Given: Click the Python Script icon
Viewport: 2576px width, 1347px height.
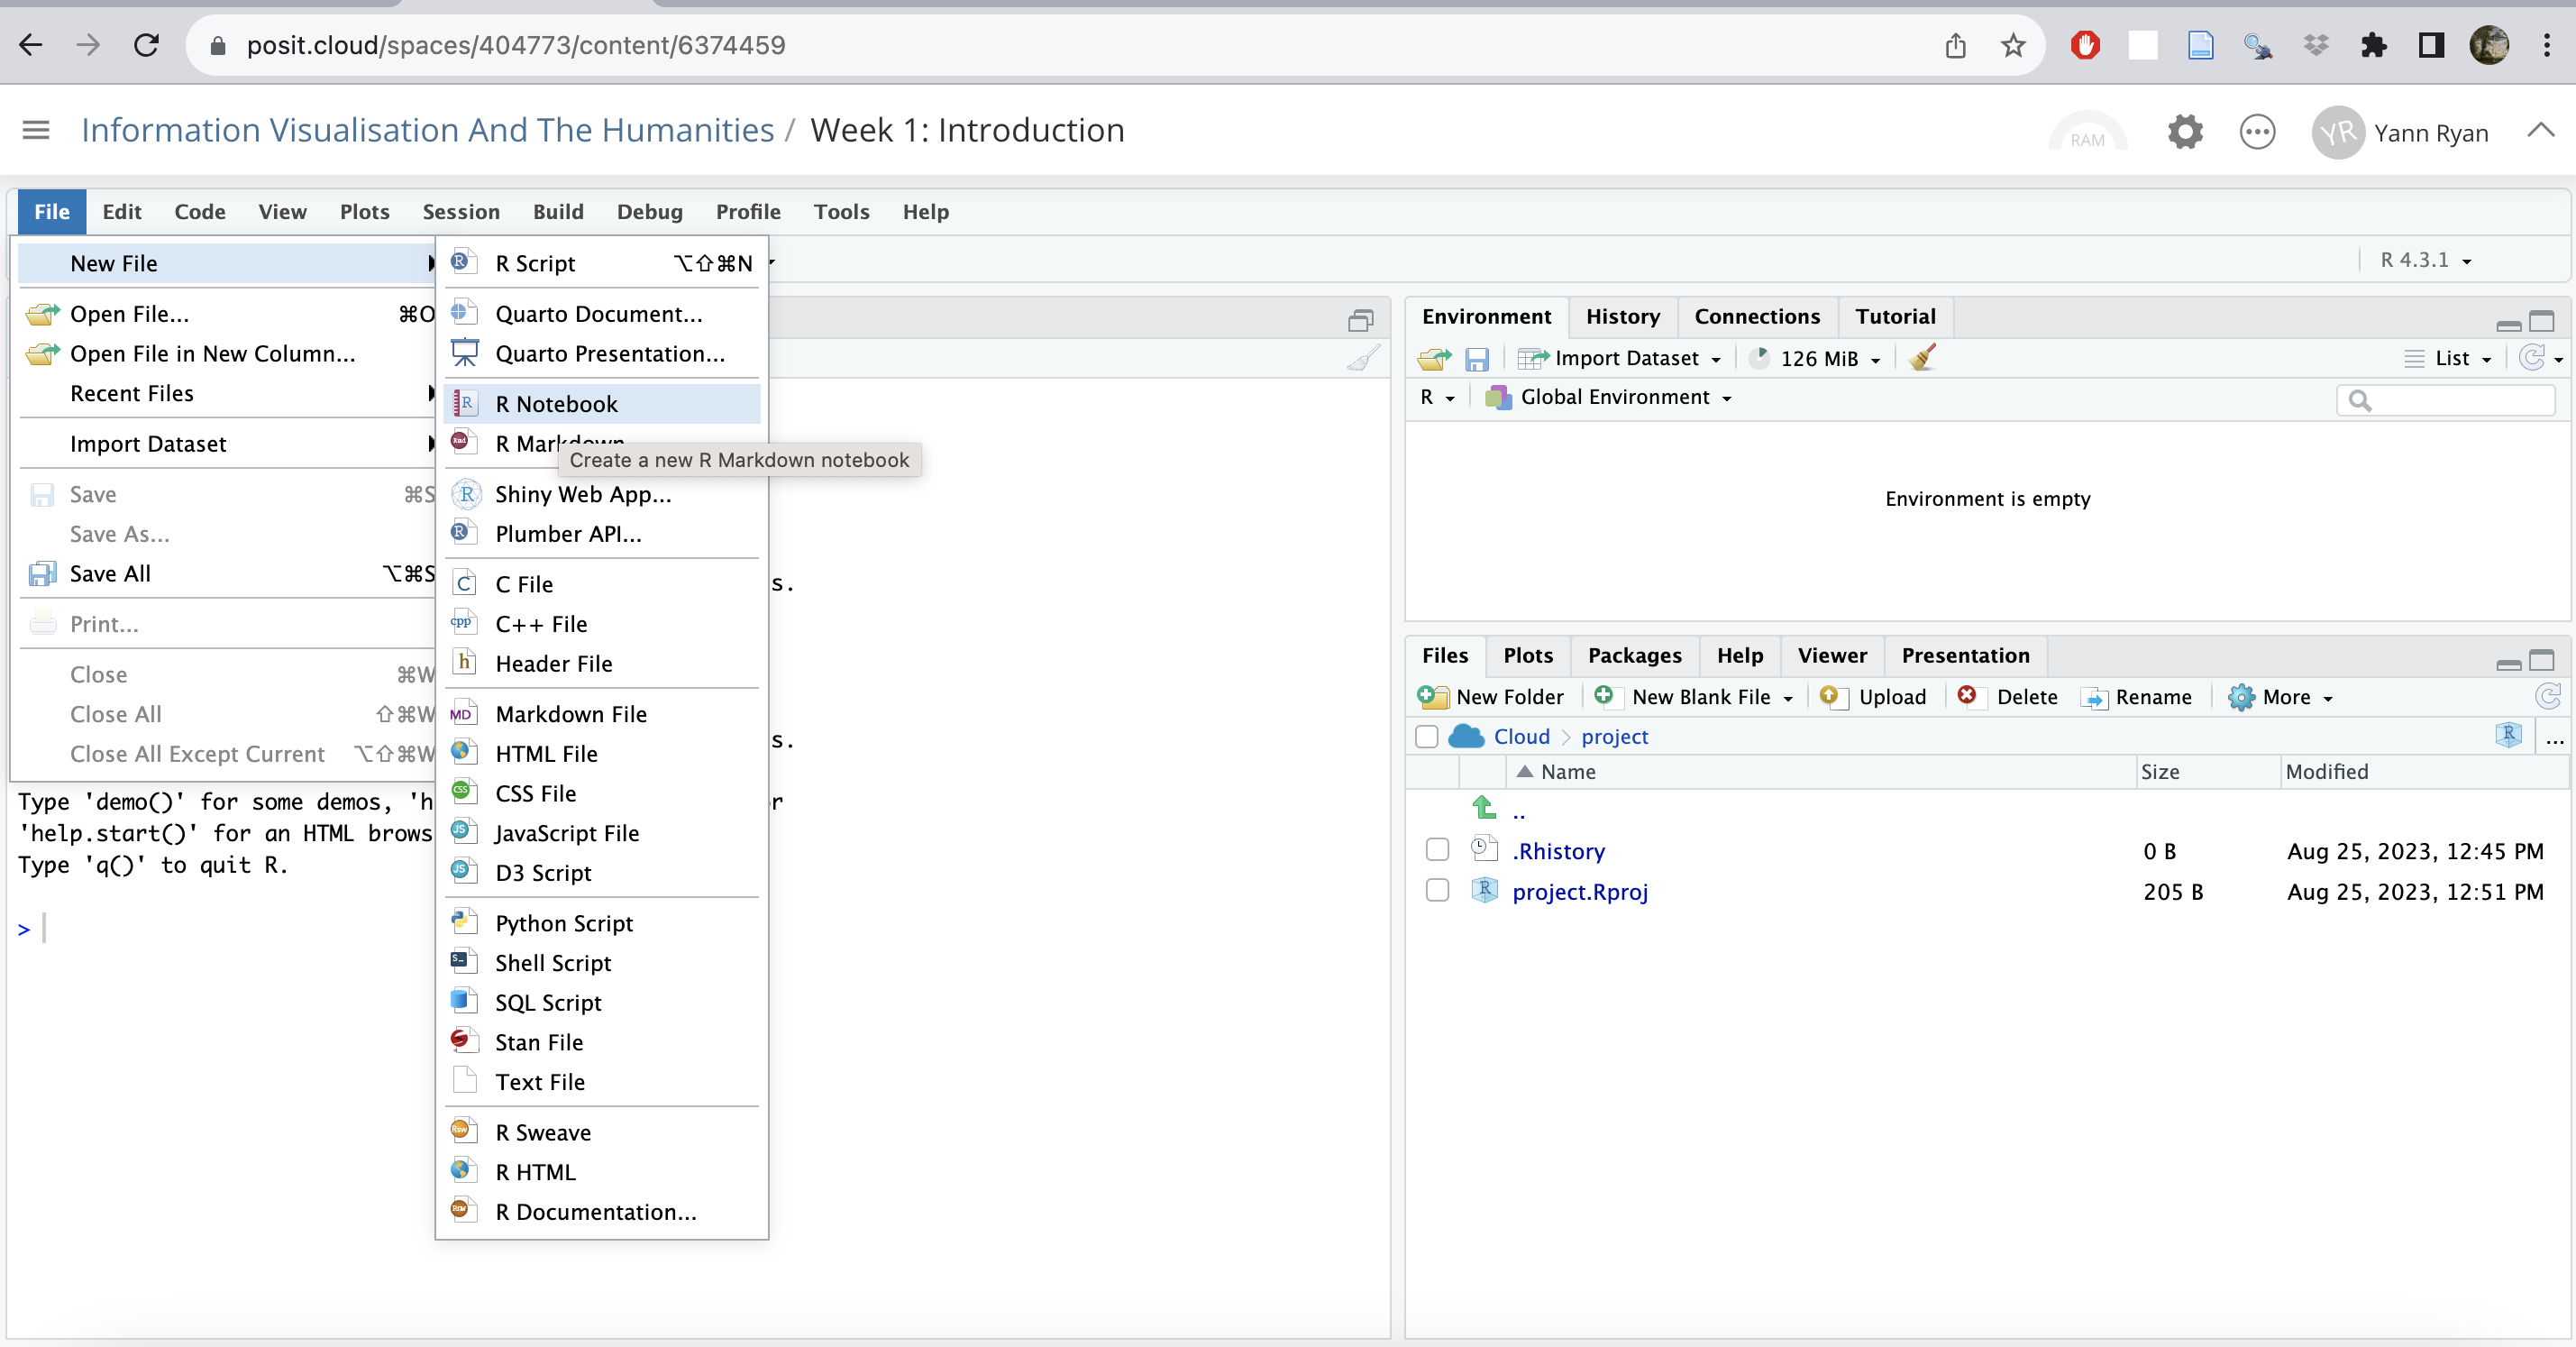Looking at the screenshot, I should [462, 922].
